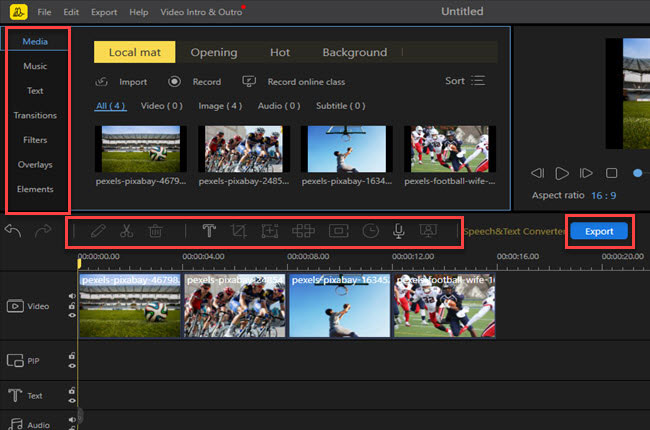Hide the Video track with eye icon

point(72,315)
